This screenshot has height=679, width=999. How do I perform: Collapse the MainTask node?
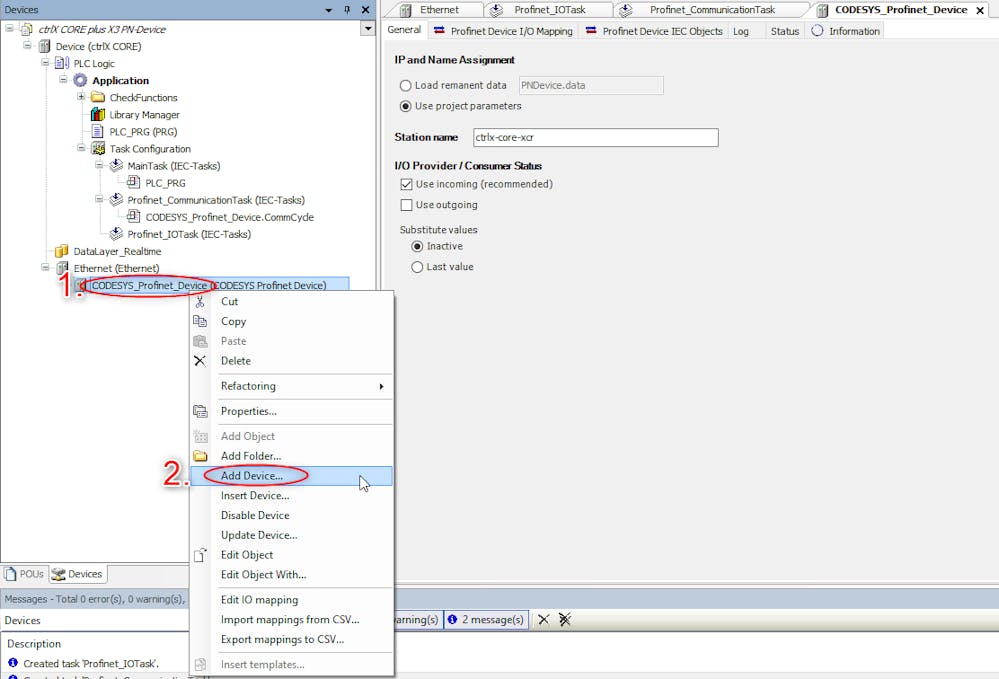99,165
